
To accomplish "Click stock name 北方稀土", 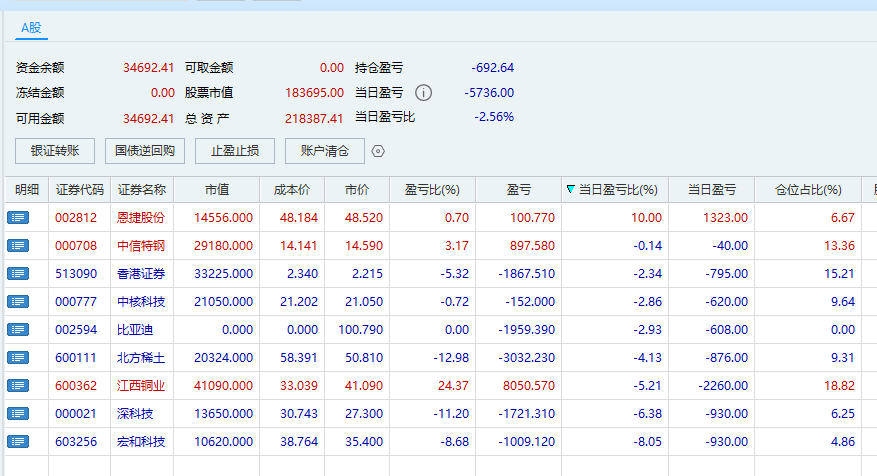I will tap(141, 357).
